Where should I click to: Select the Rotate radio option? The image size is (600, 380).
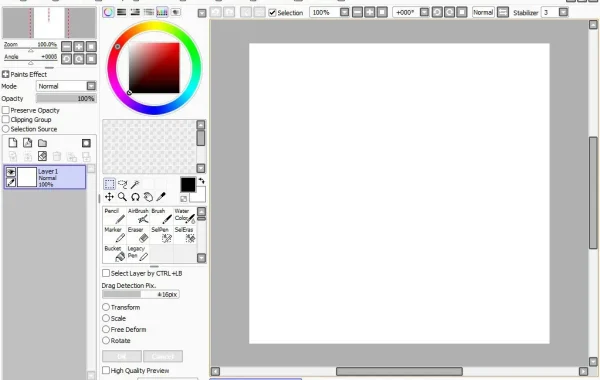tap(106, 341)
